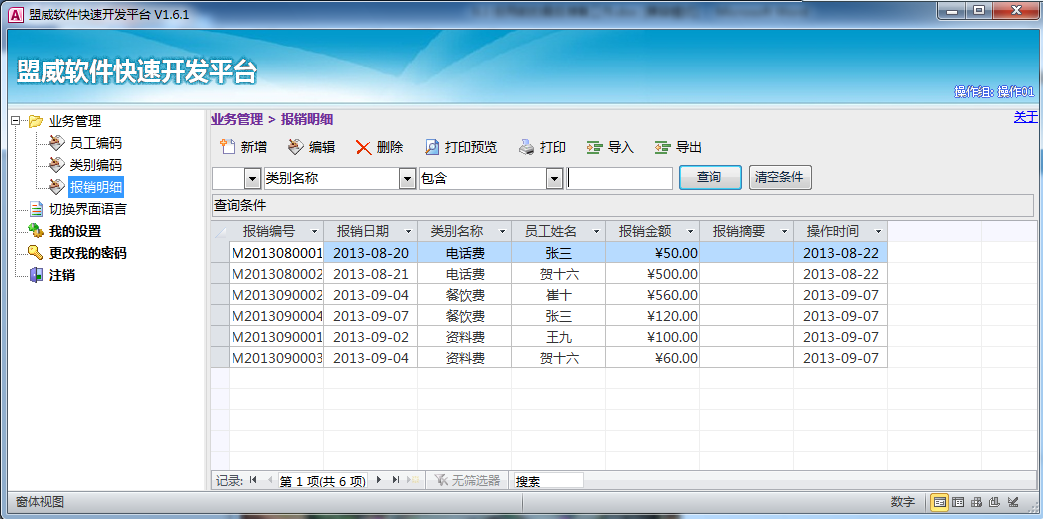Screen dimensions: 1043x519
Task: Click the 导出 (export) icon
Action: (x=662, y=148)
